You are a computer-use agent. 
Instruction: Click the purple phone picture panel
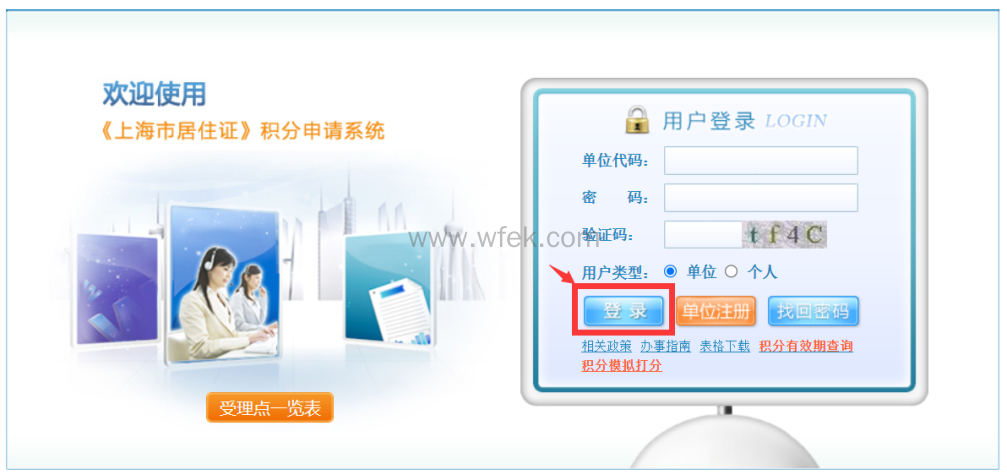coord(117,289)
